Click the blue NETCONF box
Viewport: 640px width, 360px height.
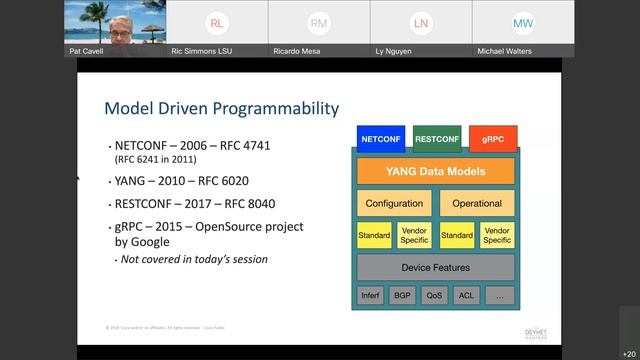(x=381, y=139)
